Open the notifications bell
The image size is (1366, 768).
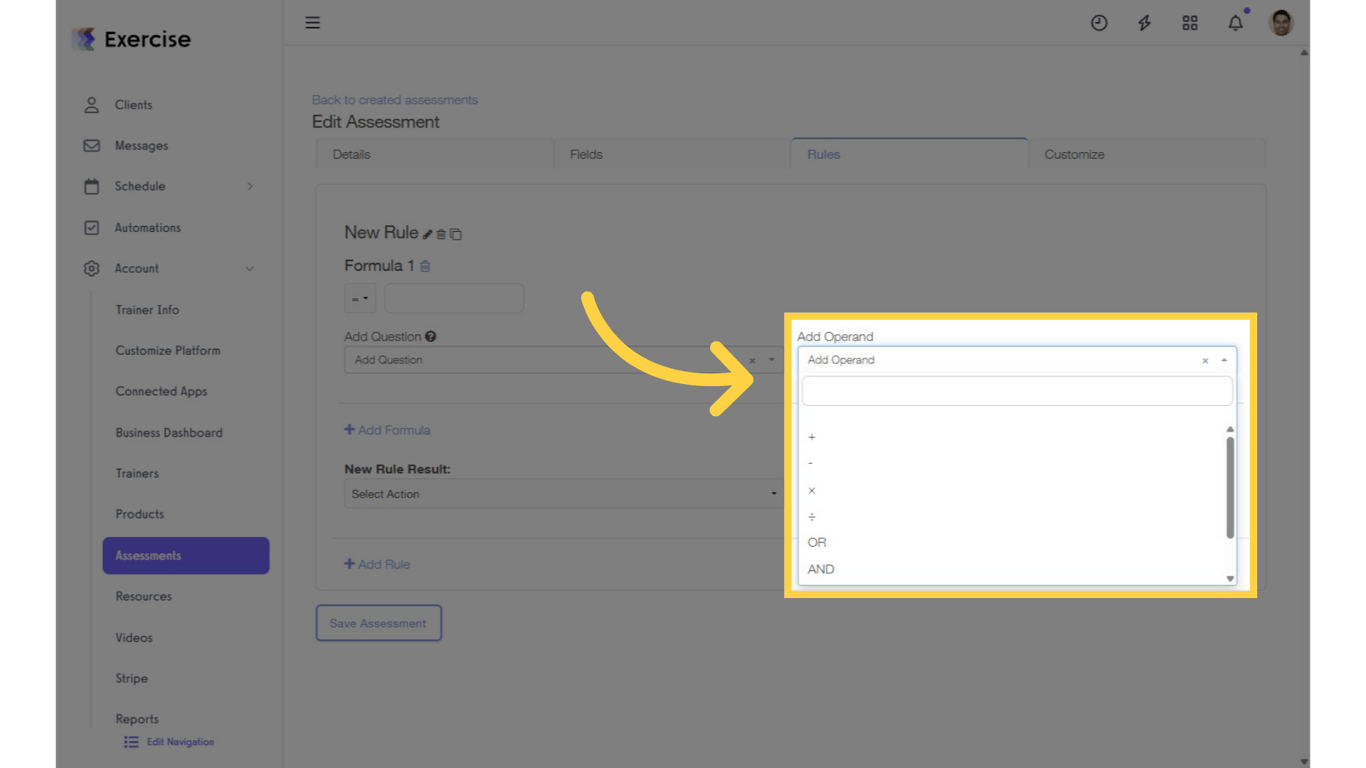(x=1235, y=22)
